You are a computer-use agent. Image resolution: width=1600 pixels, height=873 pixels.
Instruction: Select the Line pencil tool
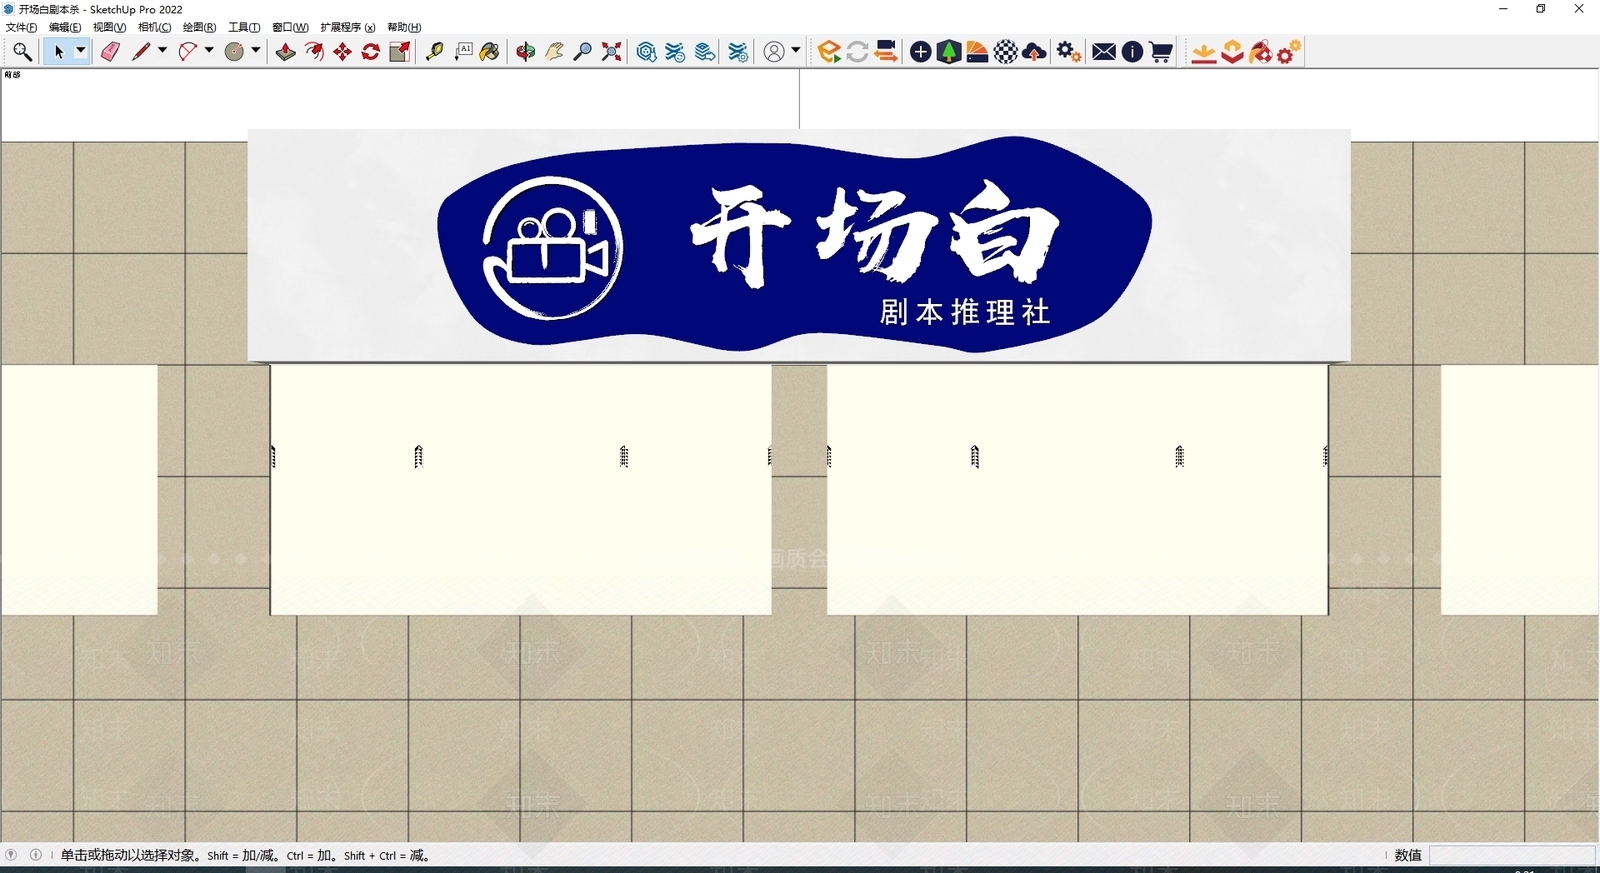point(141,52)
